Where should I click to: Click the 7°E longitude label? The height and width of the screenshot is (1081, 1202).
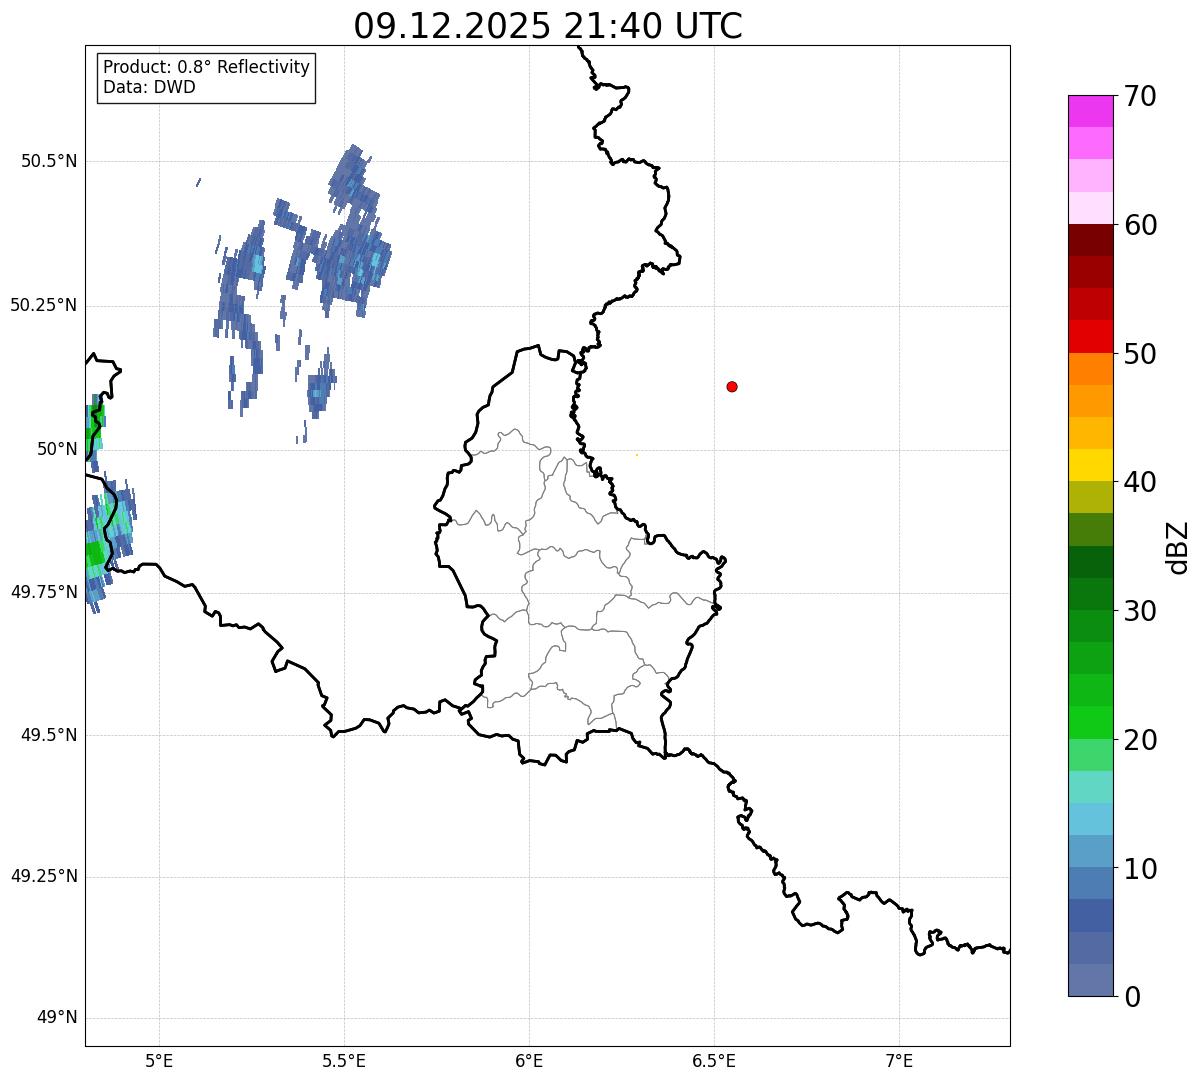pyautogui.click(x=899, y=1060)
